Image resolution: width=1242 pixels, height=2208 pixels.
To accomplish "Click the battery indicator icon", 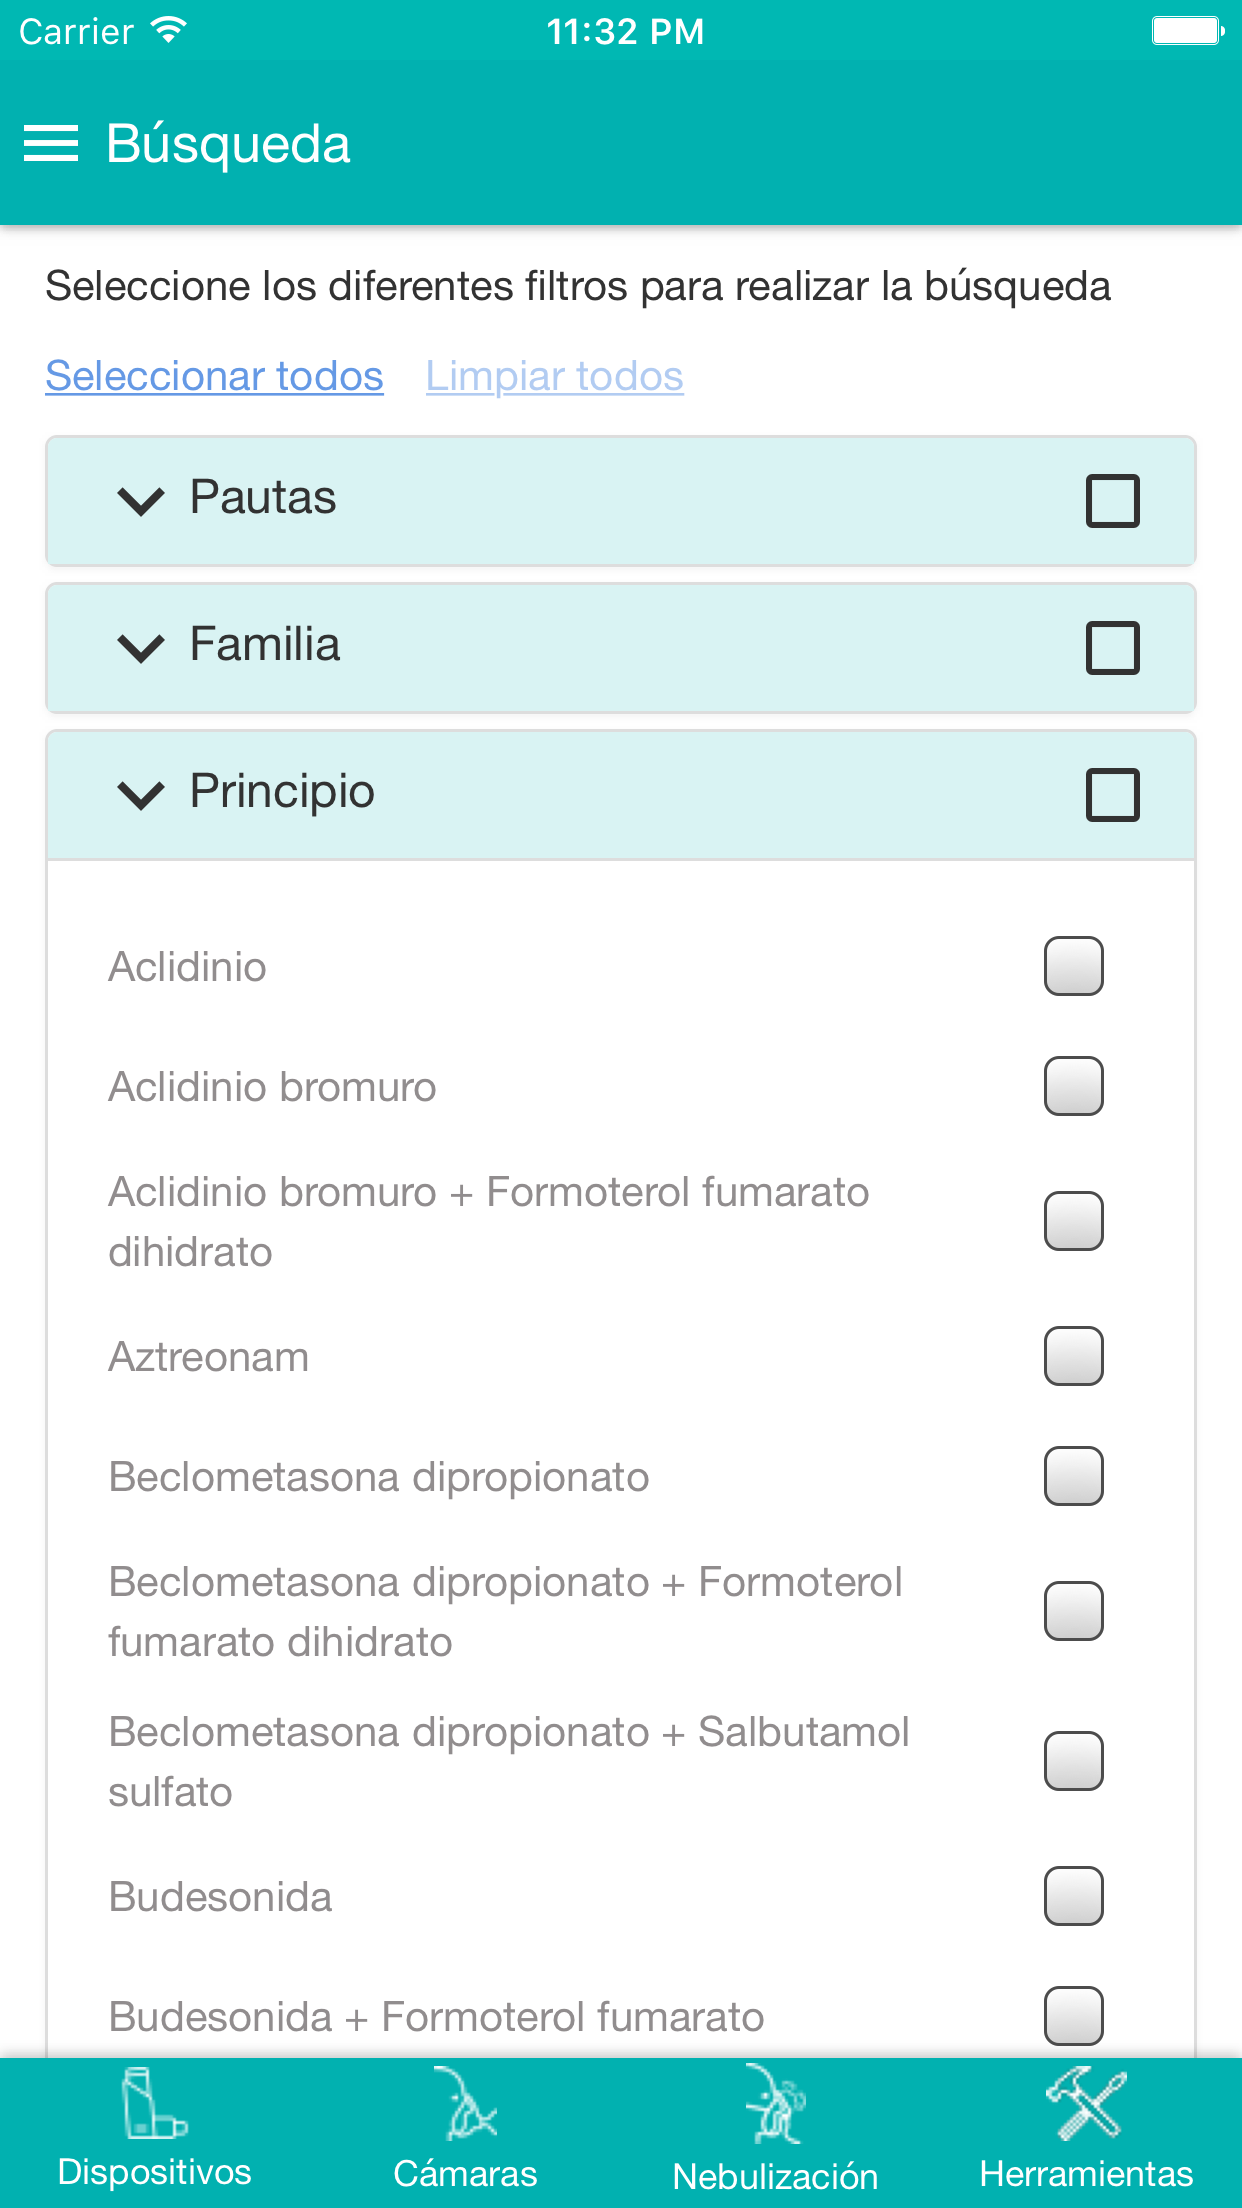I will tap(1187, 31).
